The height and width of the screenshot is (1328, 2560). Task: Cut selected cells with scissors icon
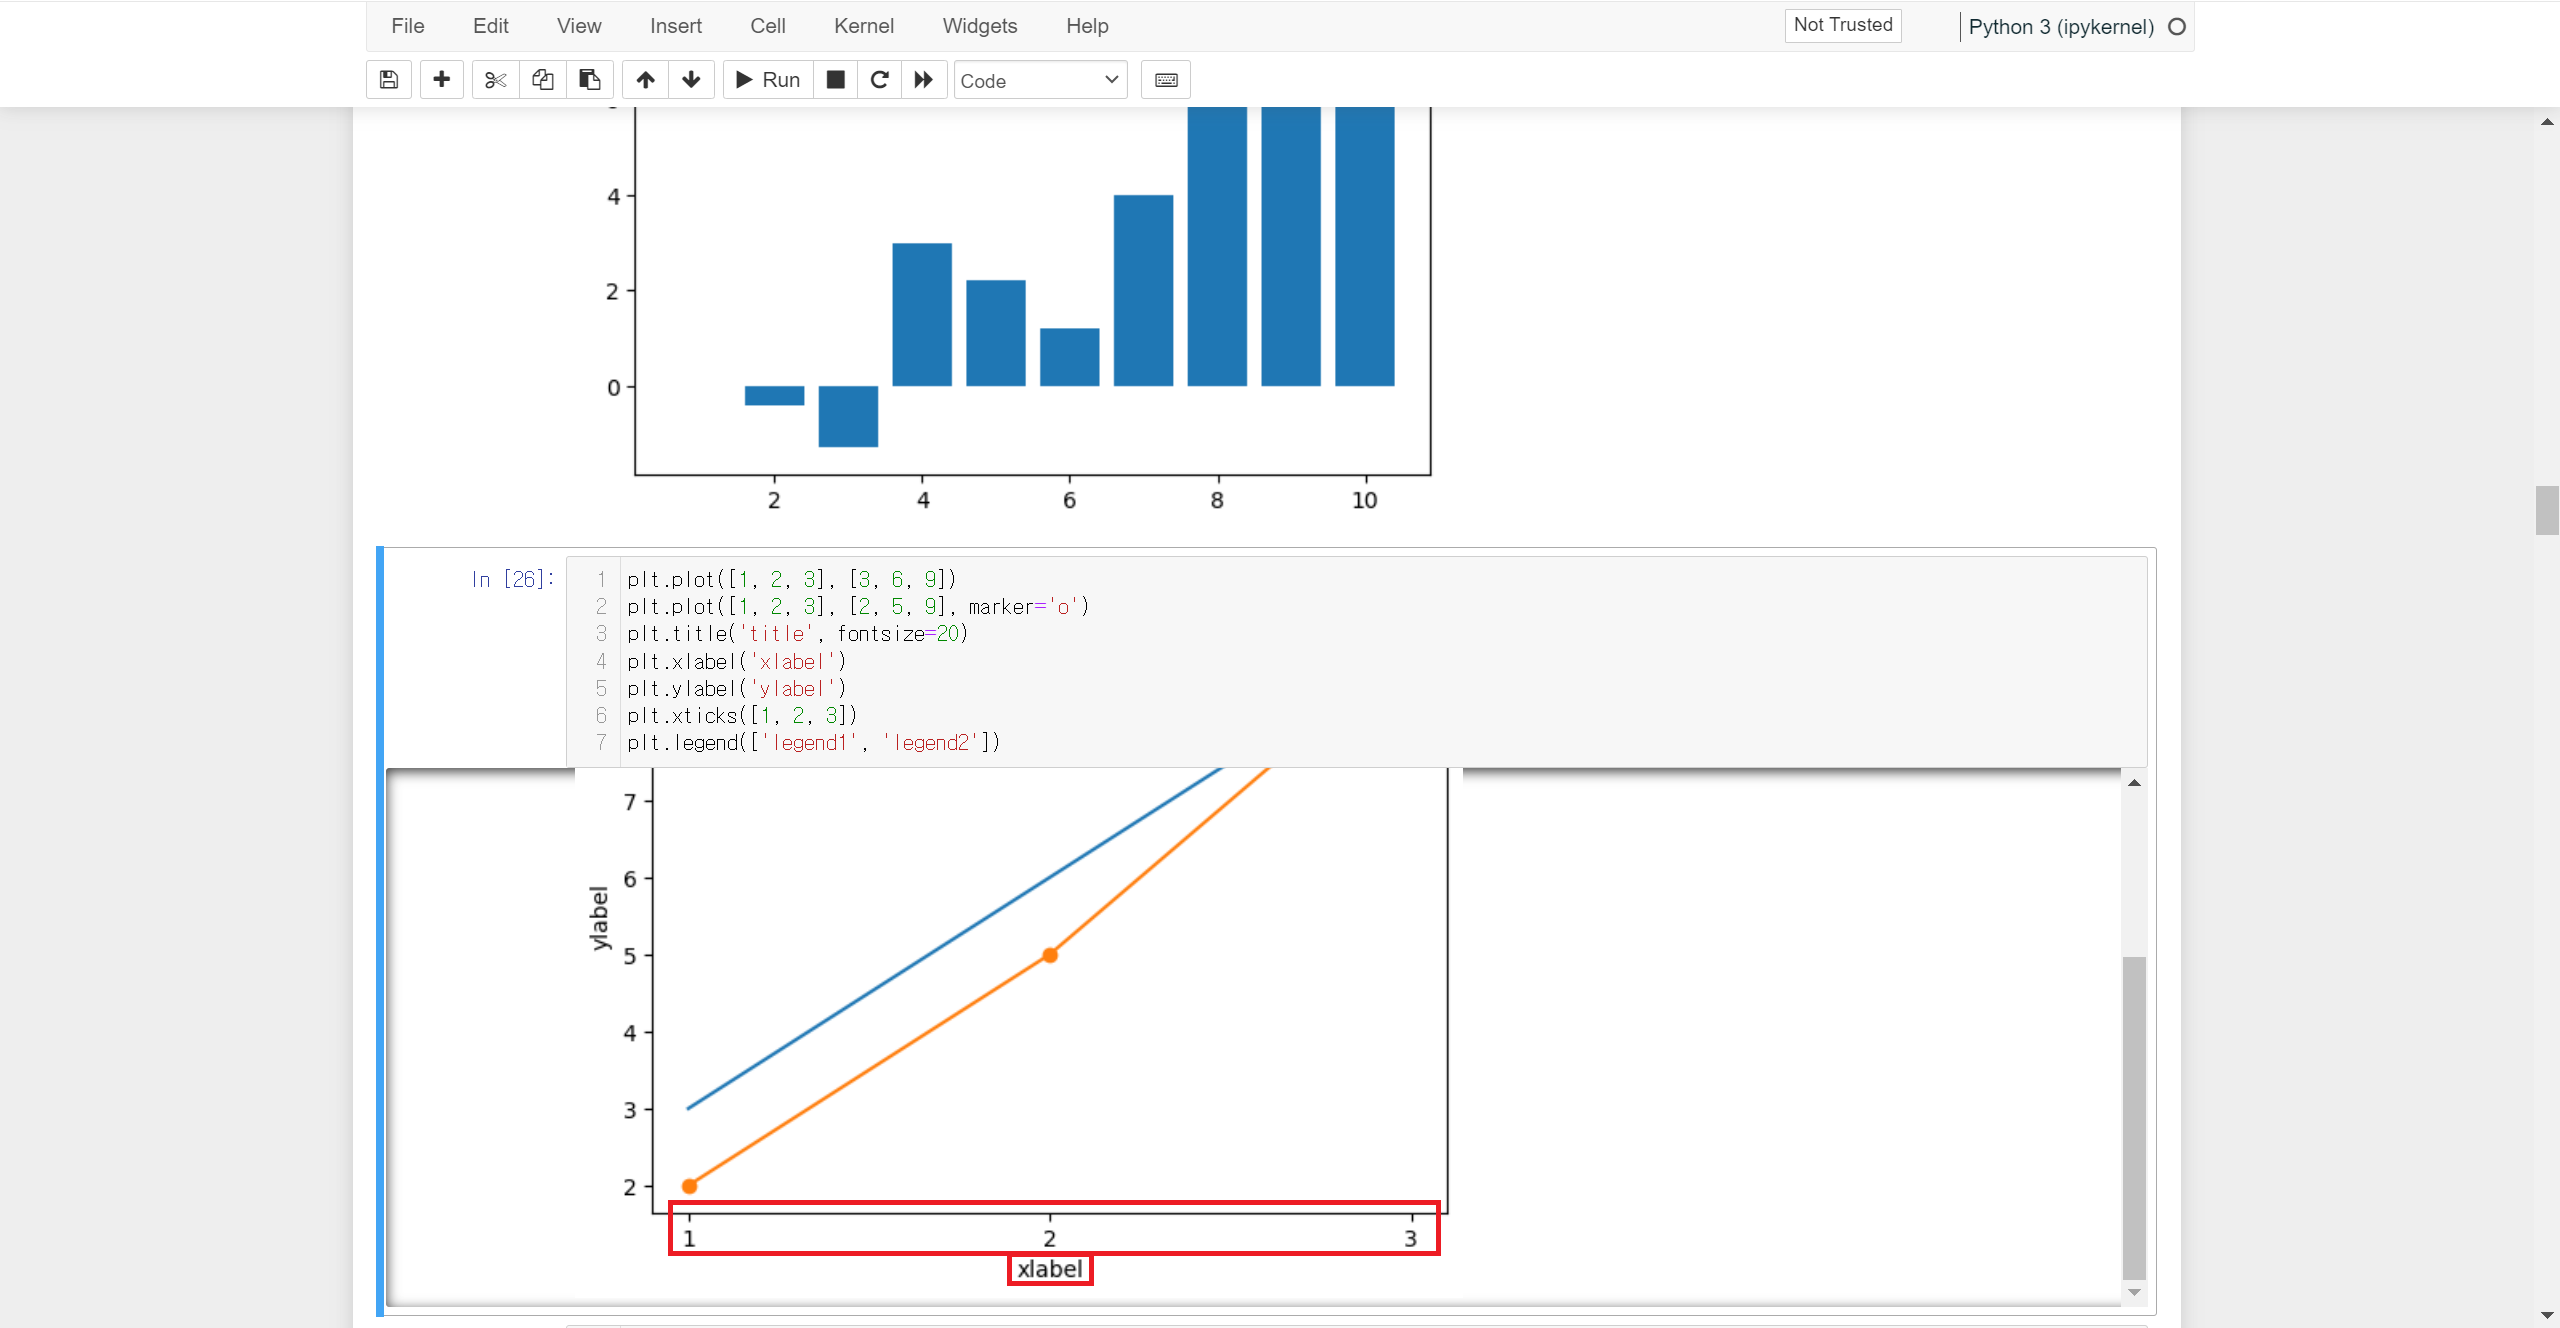pos(495,80)
